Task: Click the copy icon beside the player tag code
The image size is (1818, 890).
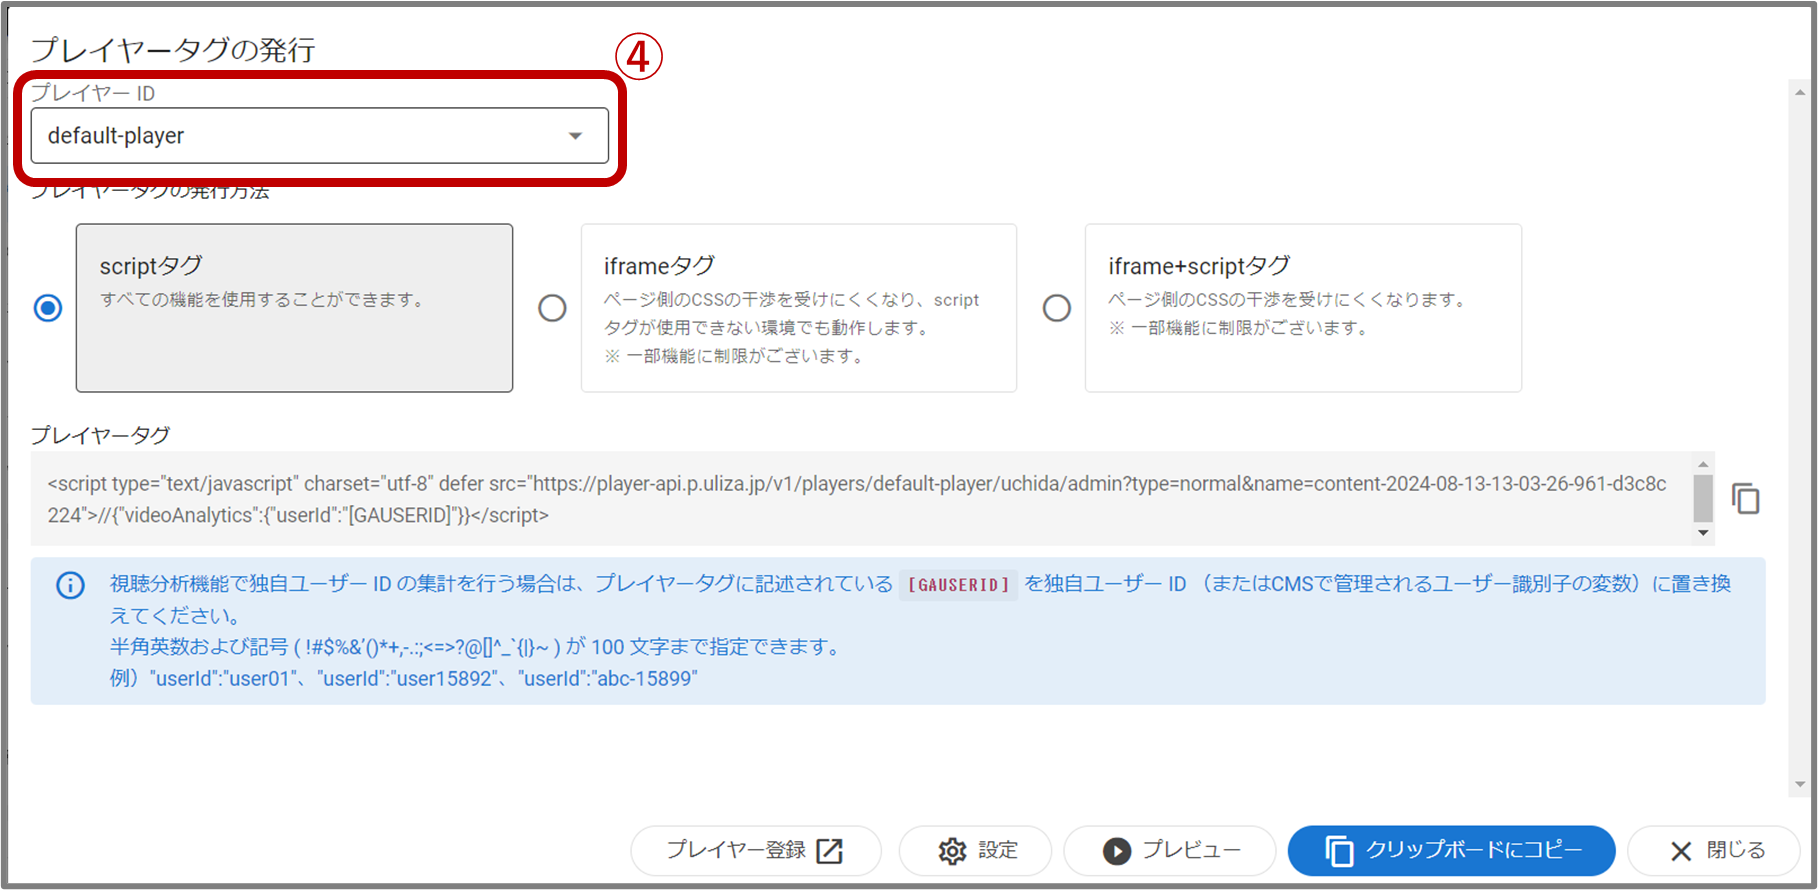Action: [x=1745, y=498]
